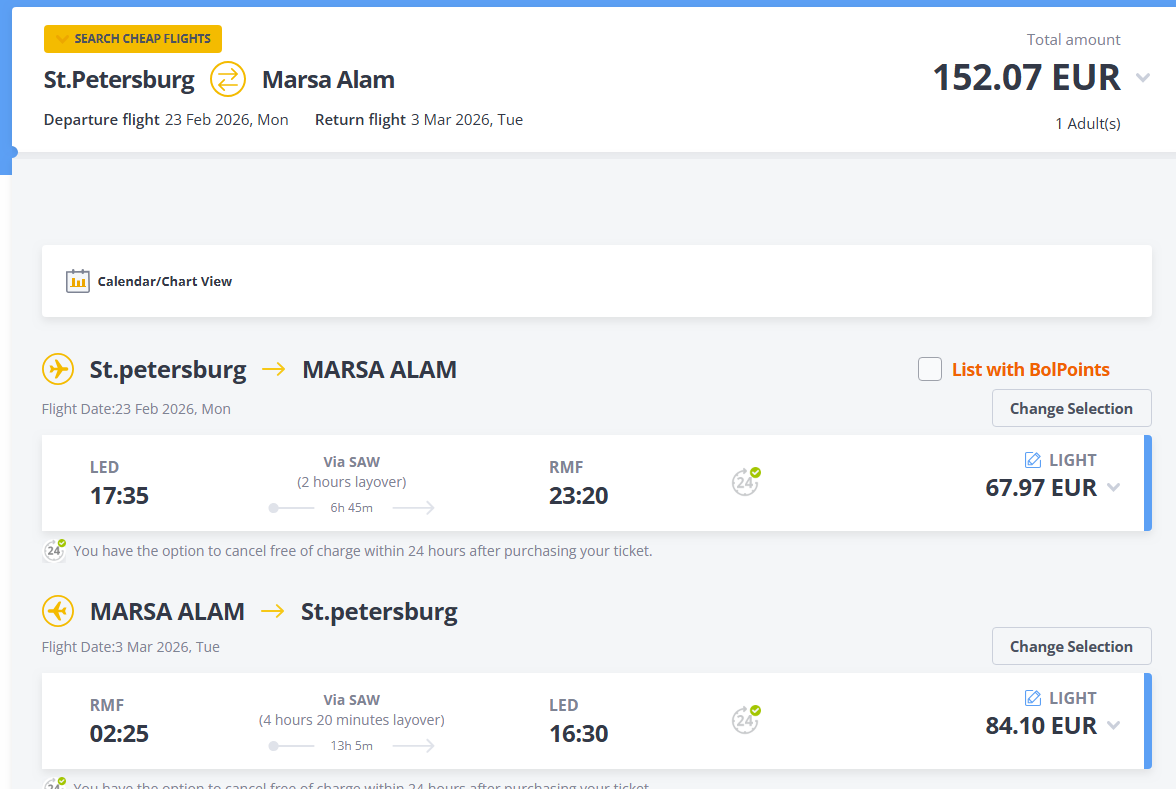This screenshot has width=1176, height=789.
Task: Expand the total amount 152.07 EUR chevron
Action: click(1143, 78)
